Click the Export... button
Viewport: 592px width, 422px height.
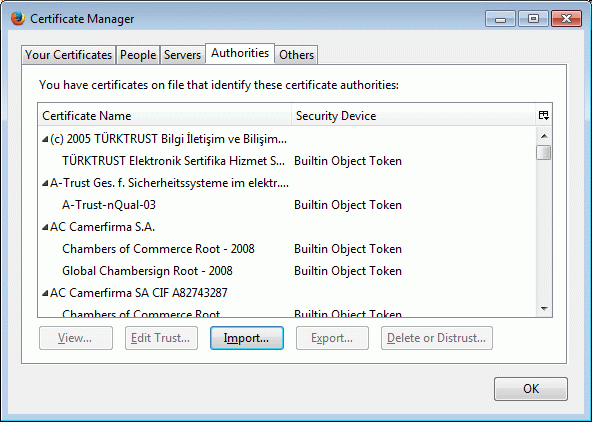point(332,338)
